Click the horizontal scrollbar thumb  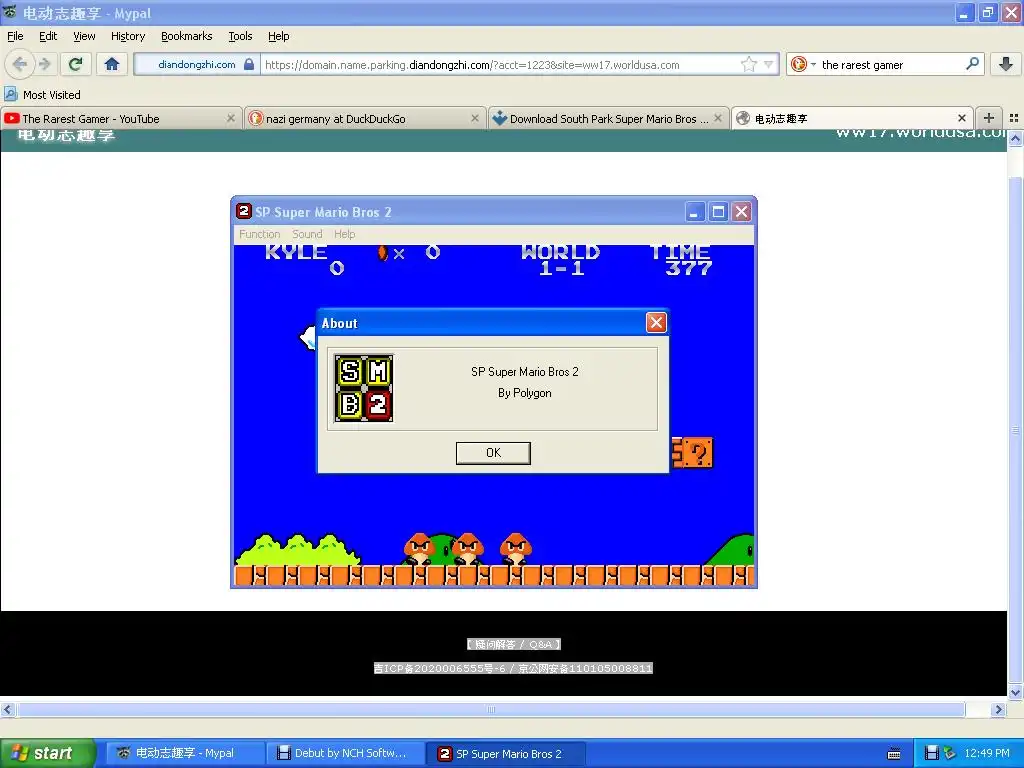coord(491,709)
